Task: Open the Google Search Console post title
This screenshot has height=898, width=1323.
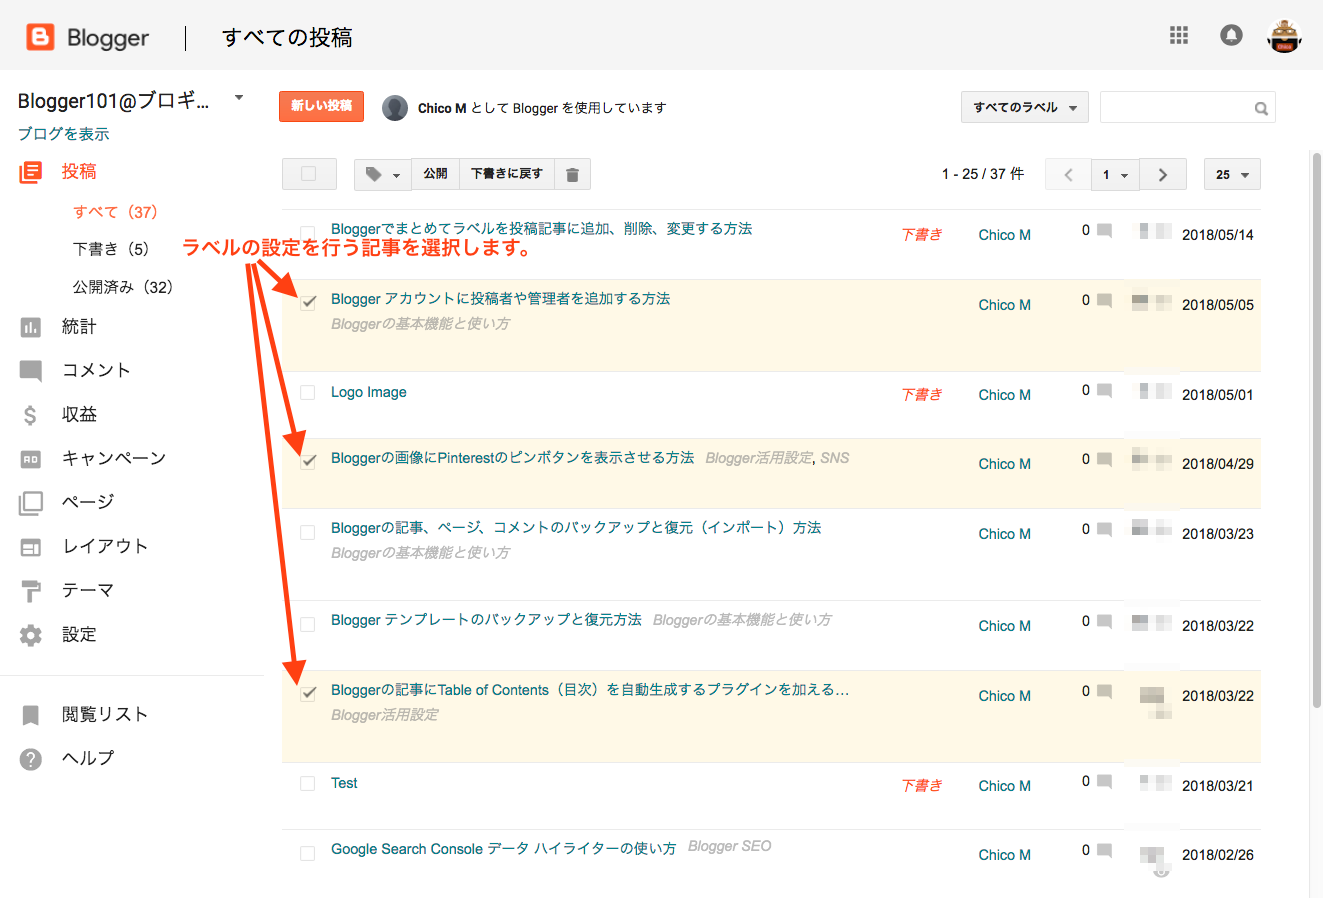Action: pyautogui.click(x=504, y=849)
